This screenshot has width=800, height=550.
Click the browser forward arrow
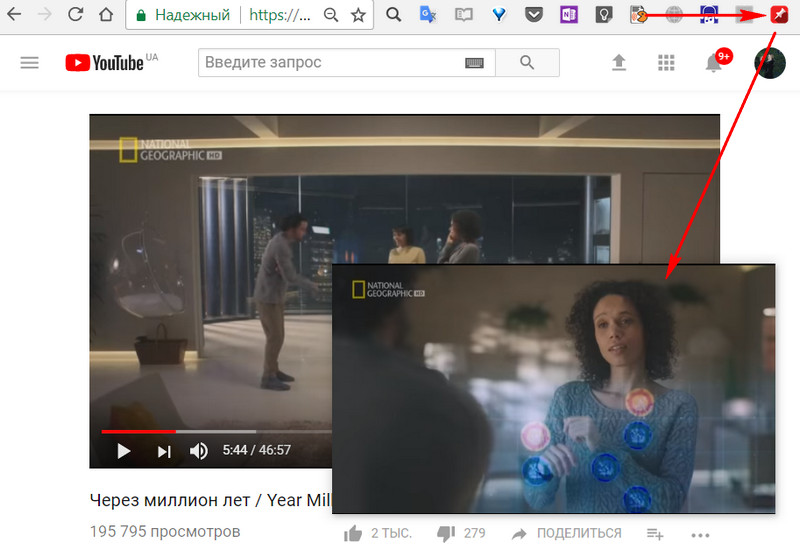(x=45, y=14)
